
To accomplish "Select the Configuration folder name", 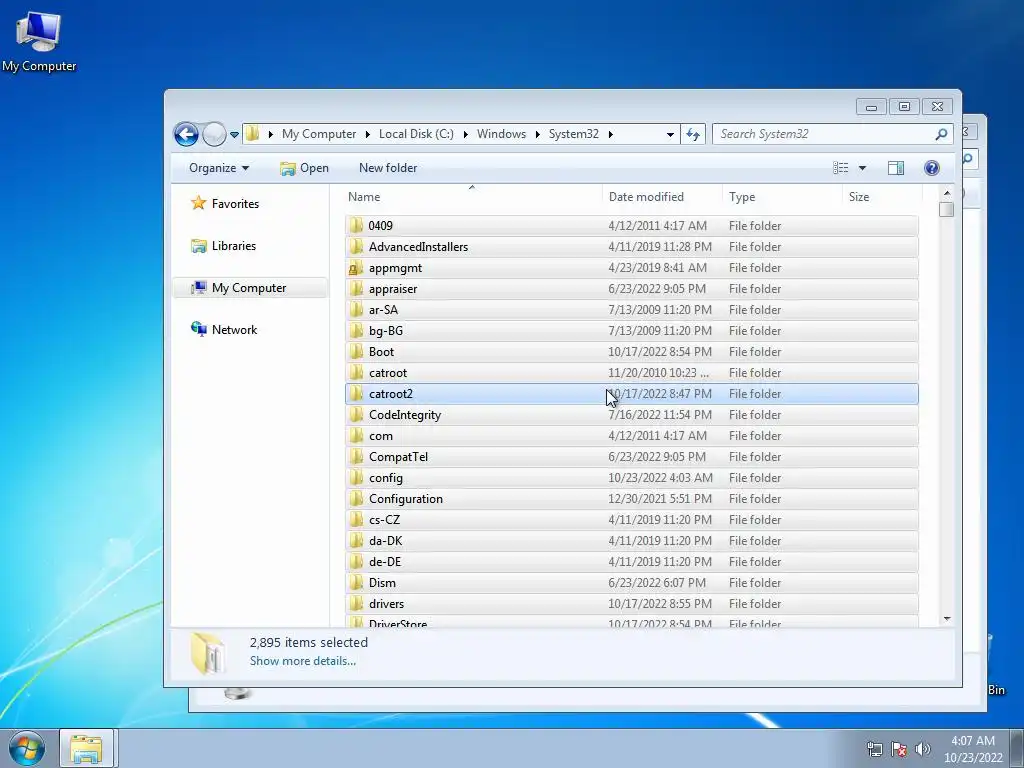I will coord(406,499).
